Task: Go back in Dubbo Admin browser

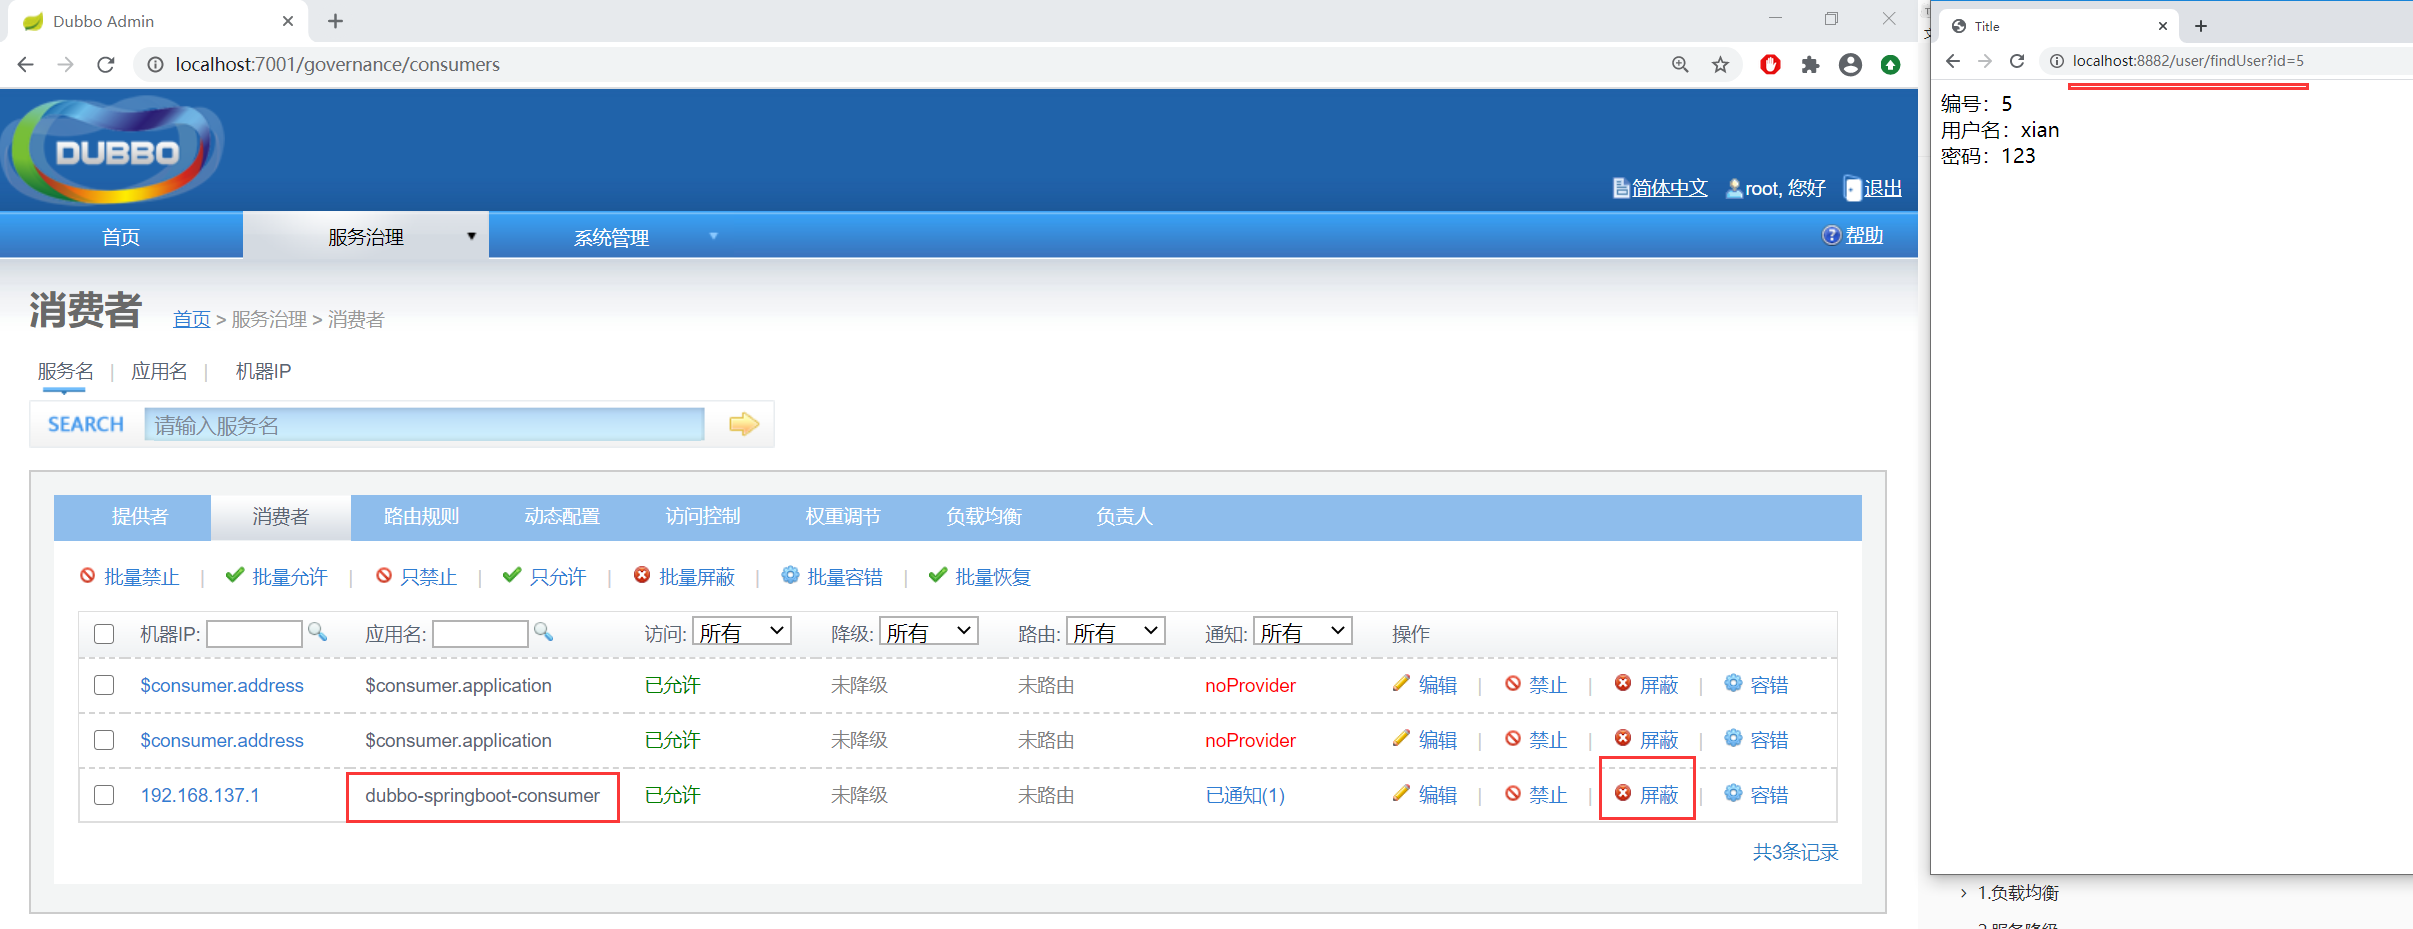Action: coord(26,64)
